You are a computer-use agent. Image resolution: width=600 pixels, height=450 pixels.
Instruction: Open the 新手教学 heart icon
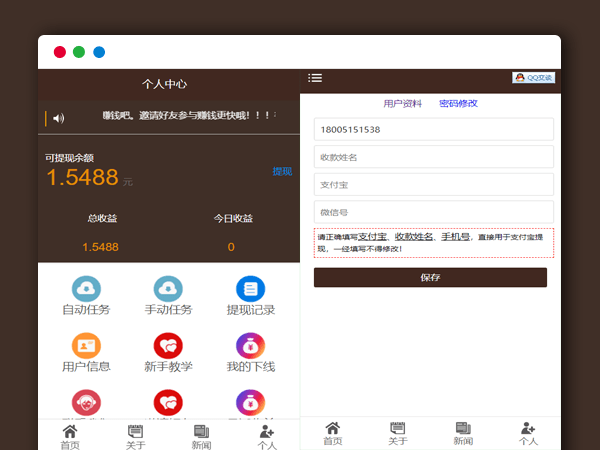[x=168, y=345]
